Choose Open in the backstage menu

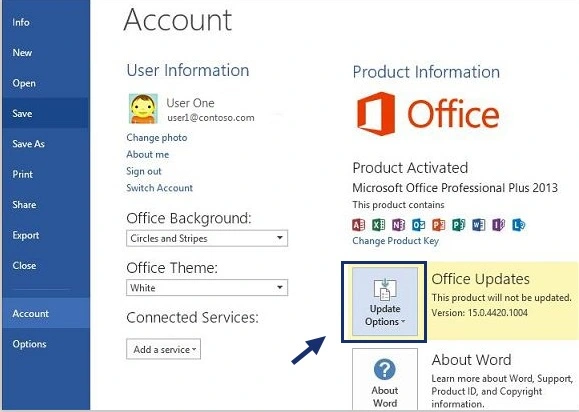click(46, 83)
